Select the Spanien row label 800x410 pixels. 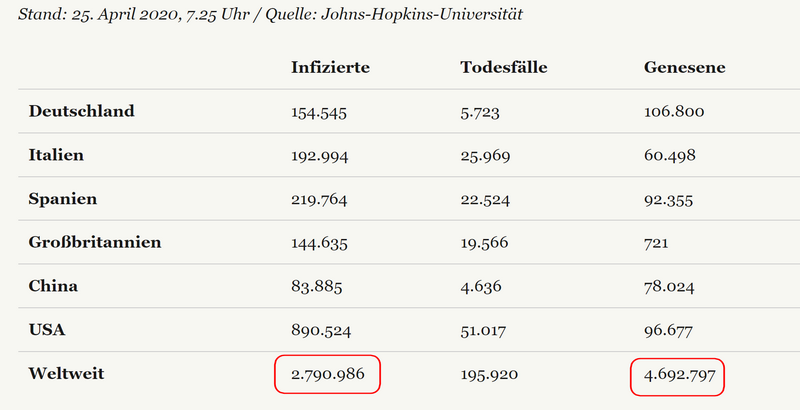[x=63, y=199]
